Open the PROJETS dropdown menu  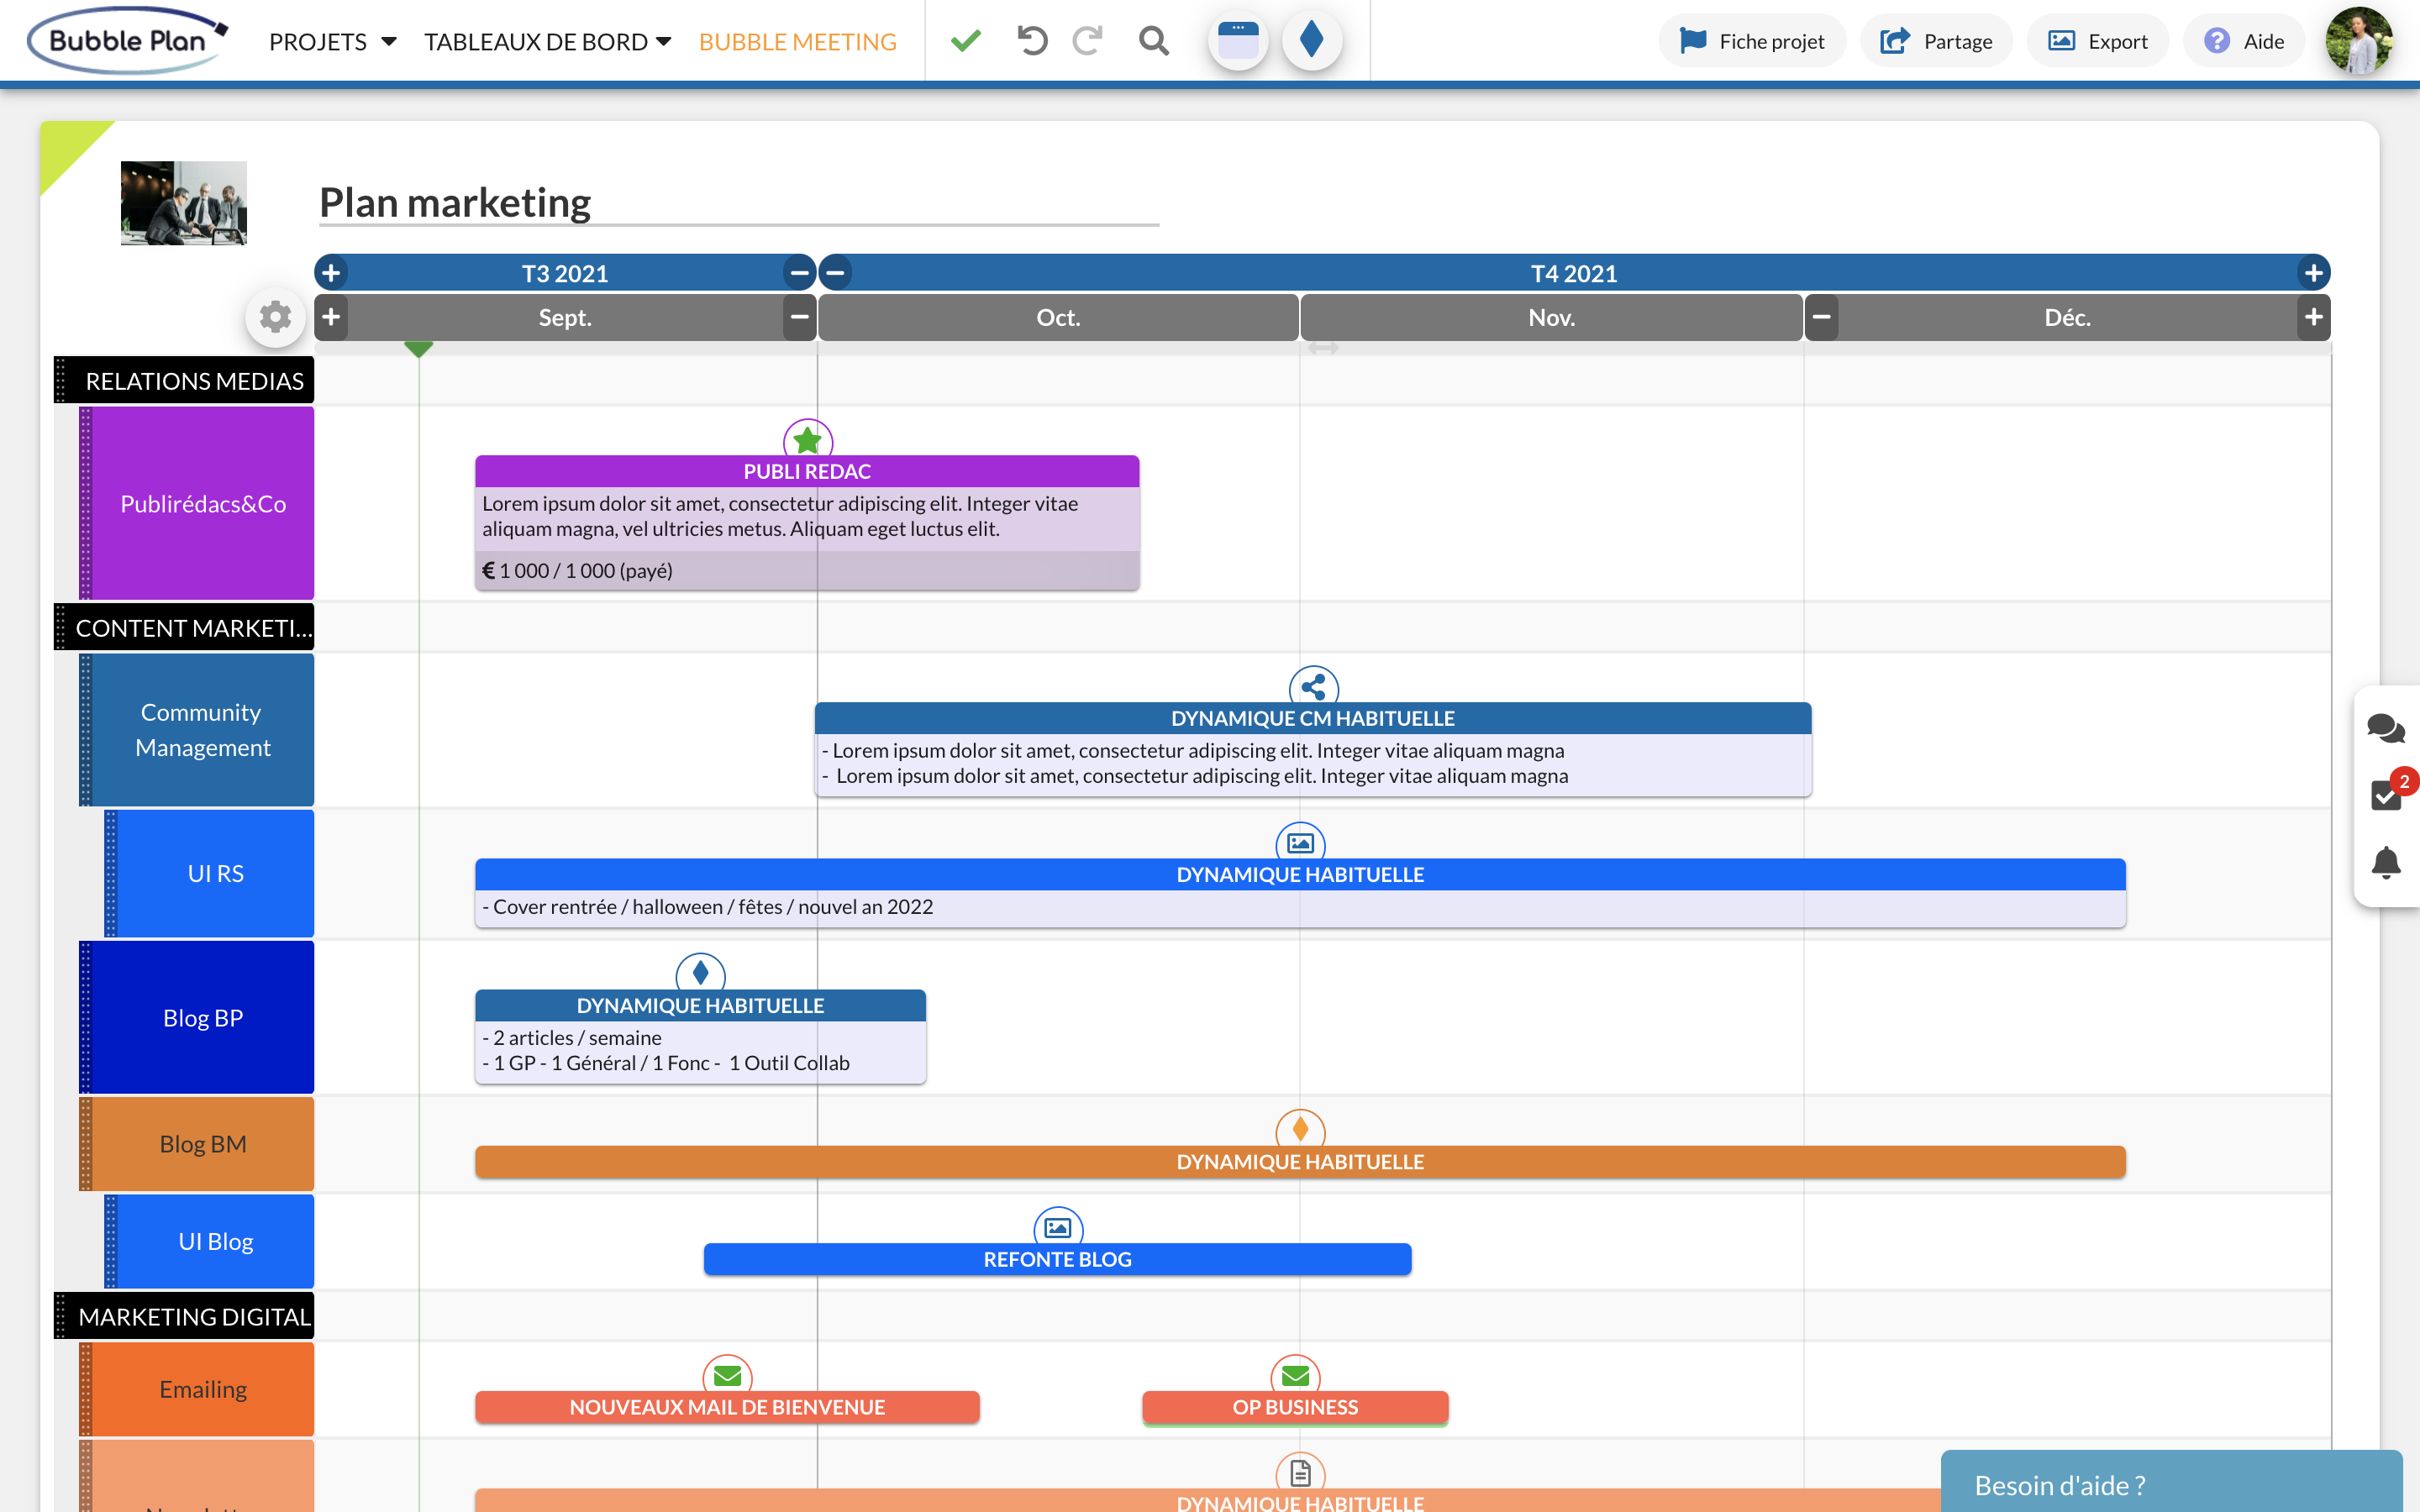[333, 42]
